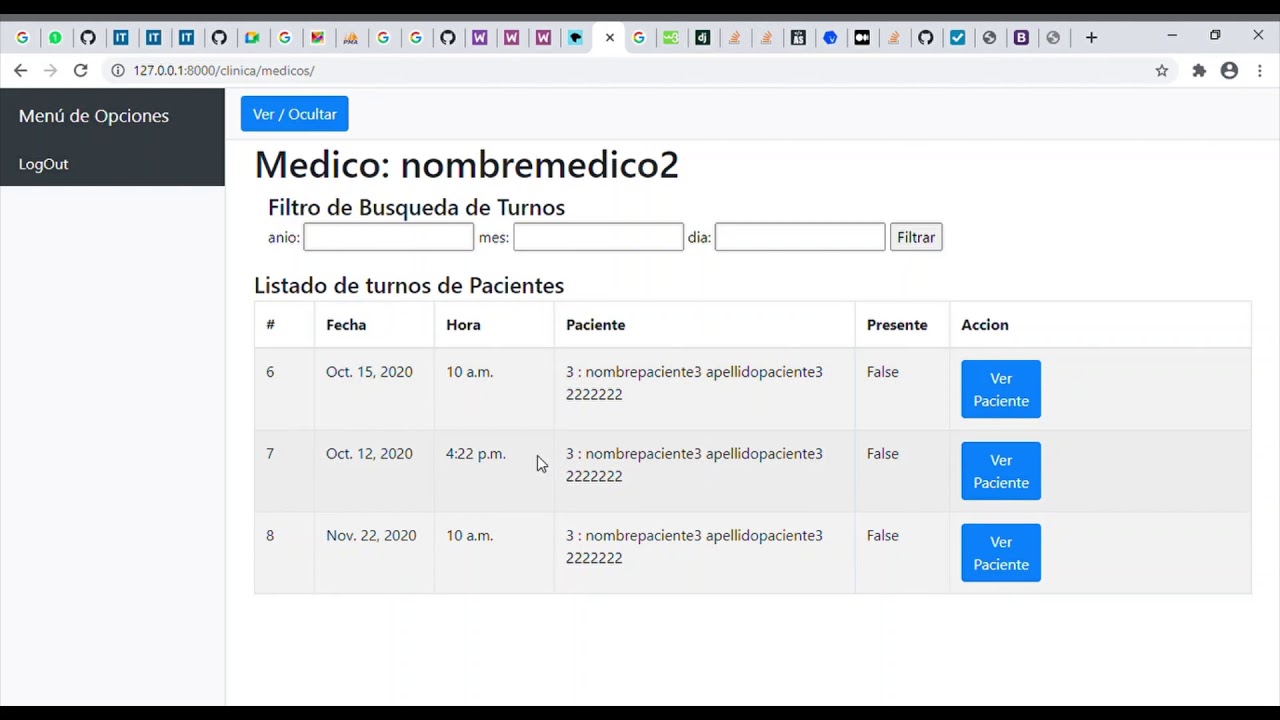Click the 10 a.m. cell in row 6
The height and width of the screenshot is (720, 1280).
[x=470, y=372]
